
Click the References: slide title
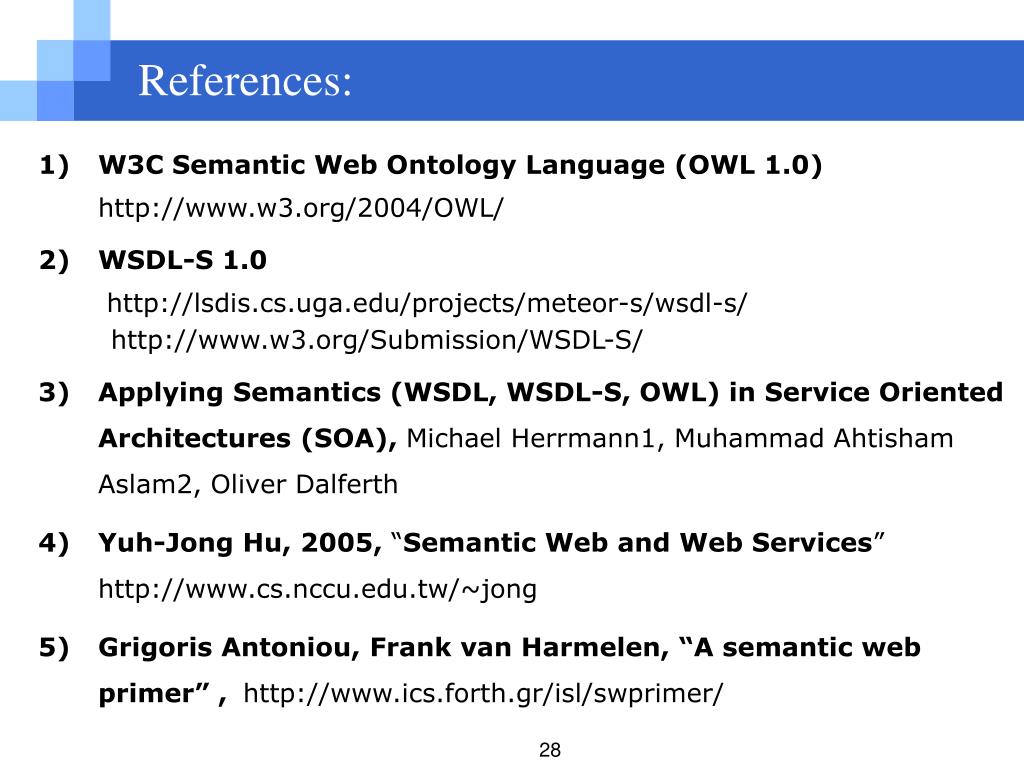pyautogui.click(x=245, y=81)
